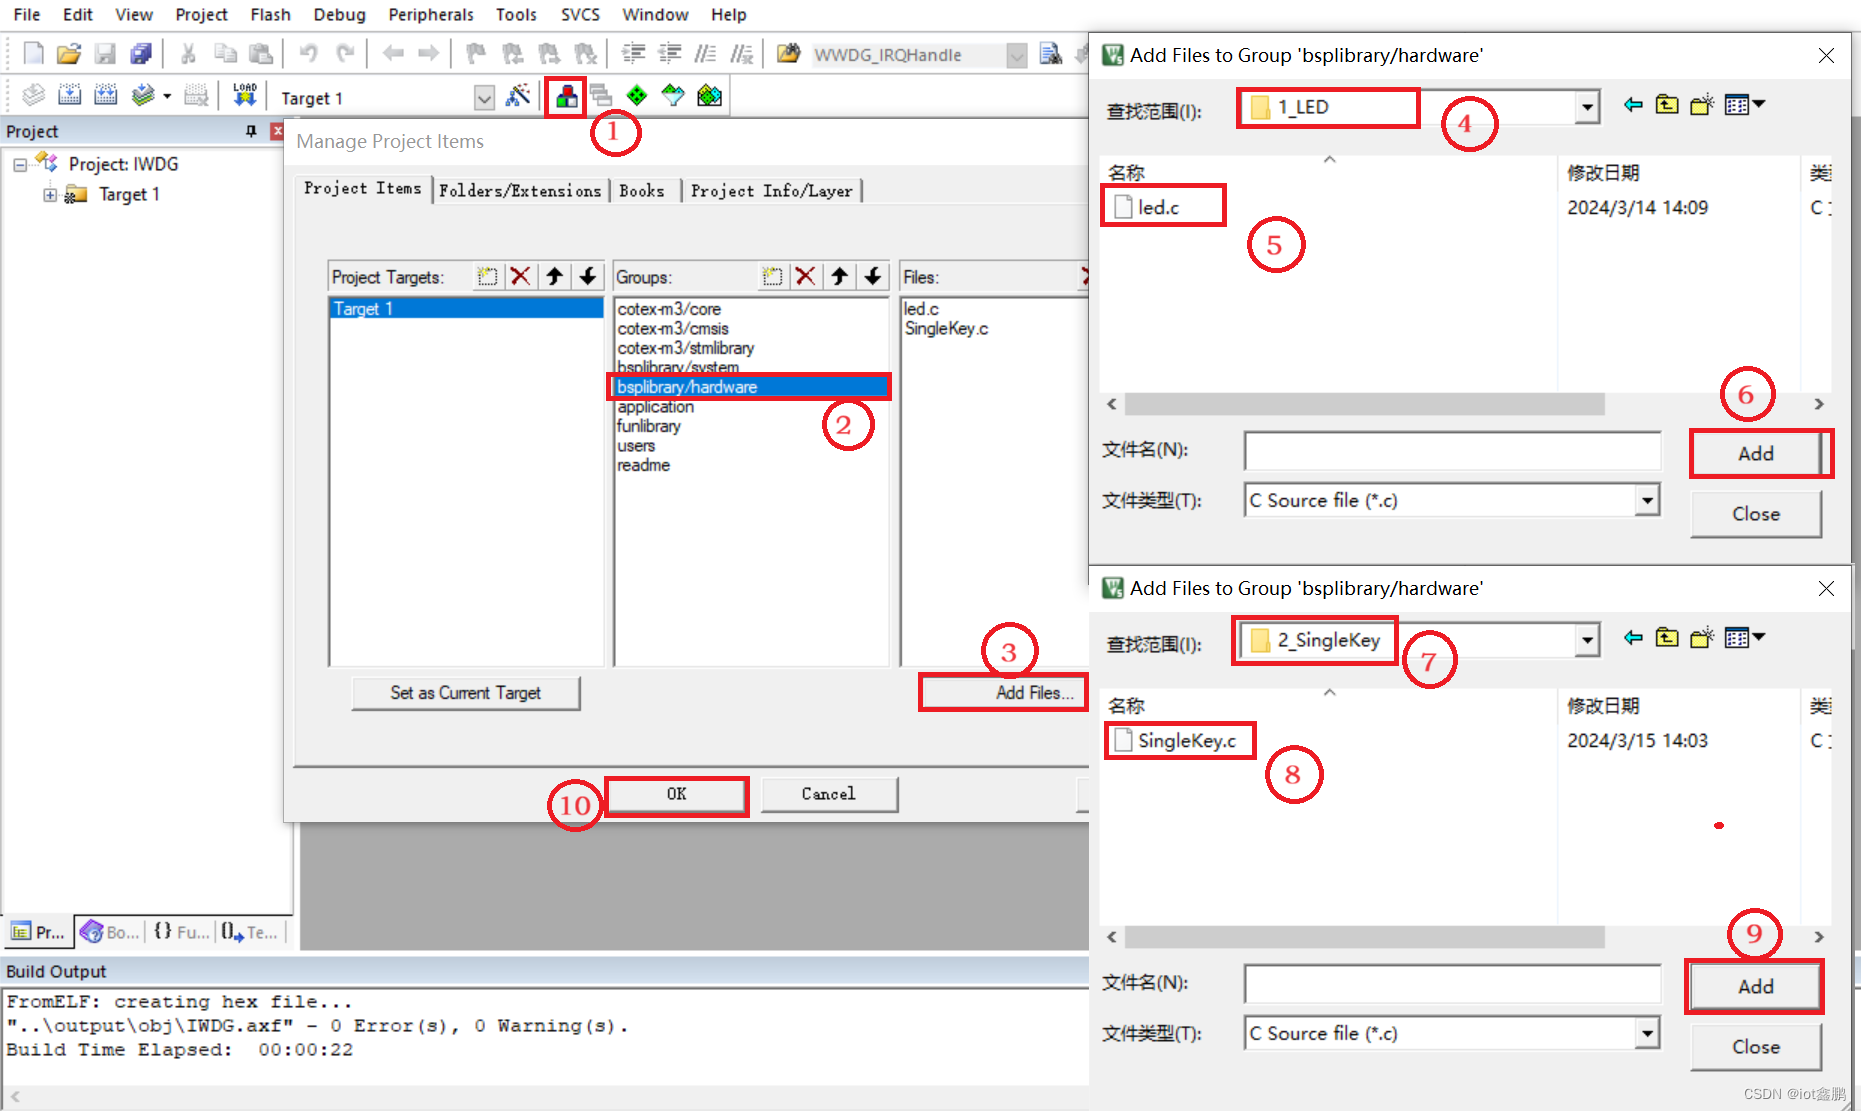Click the Insert Bookmark flag icon

[476, 54]
